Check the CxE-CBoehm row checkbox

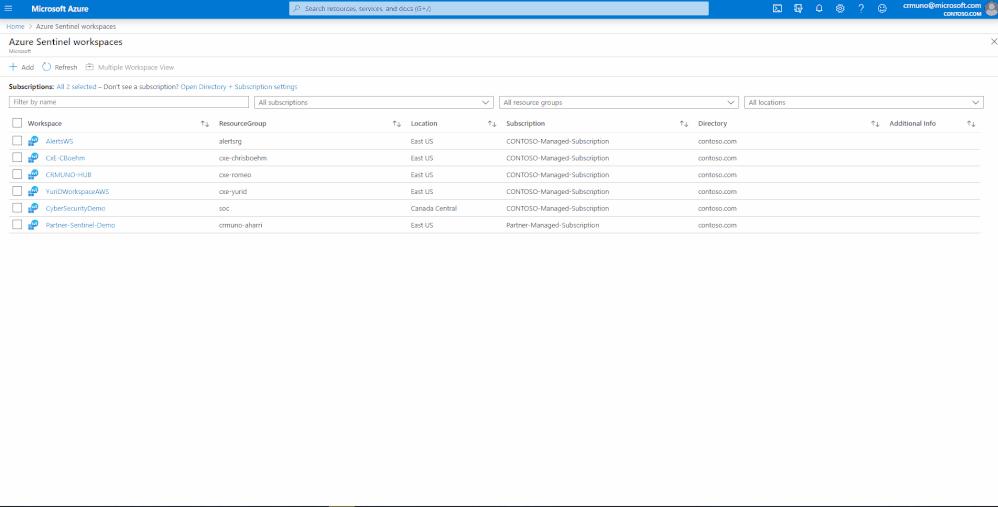click(17, 157)
